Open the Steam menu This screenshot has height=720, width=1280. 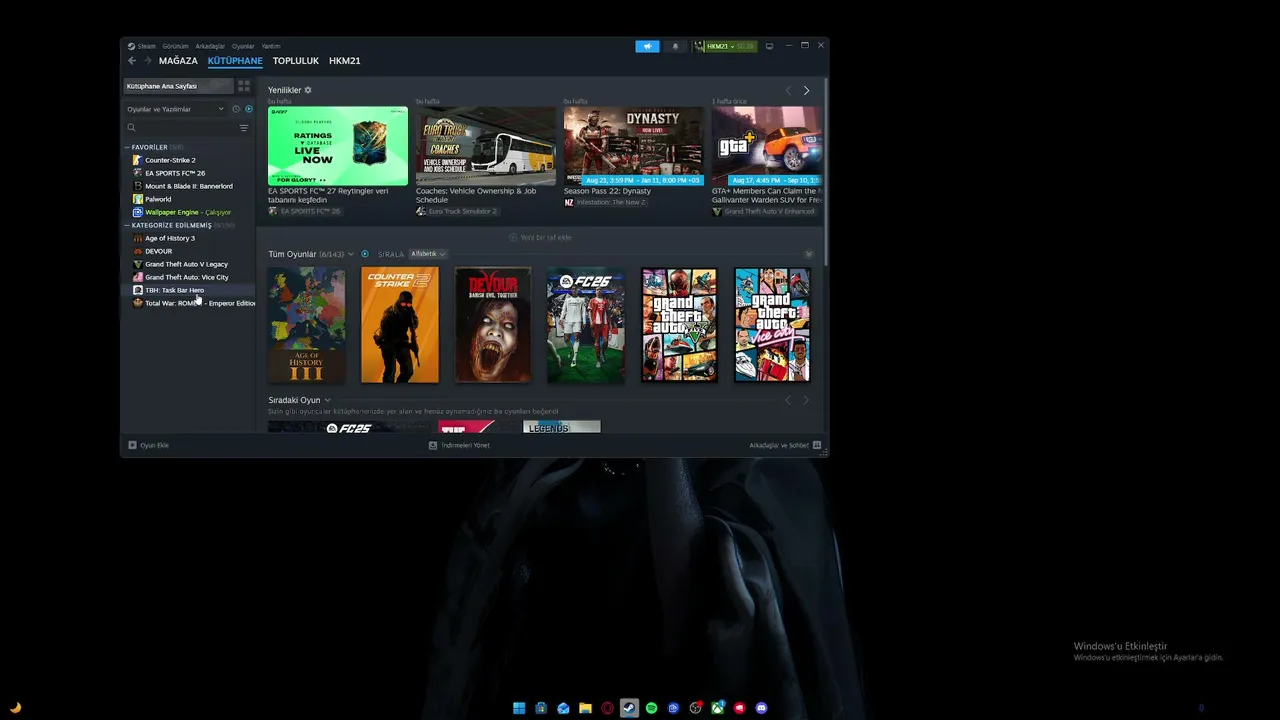(x=146, y=46)
